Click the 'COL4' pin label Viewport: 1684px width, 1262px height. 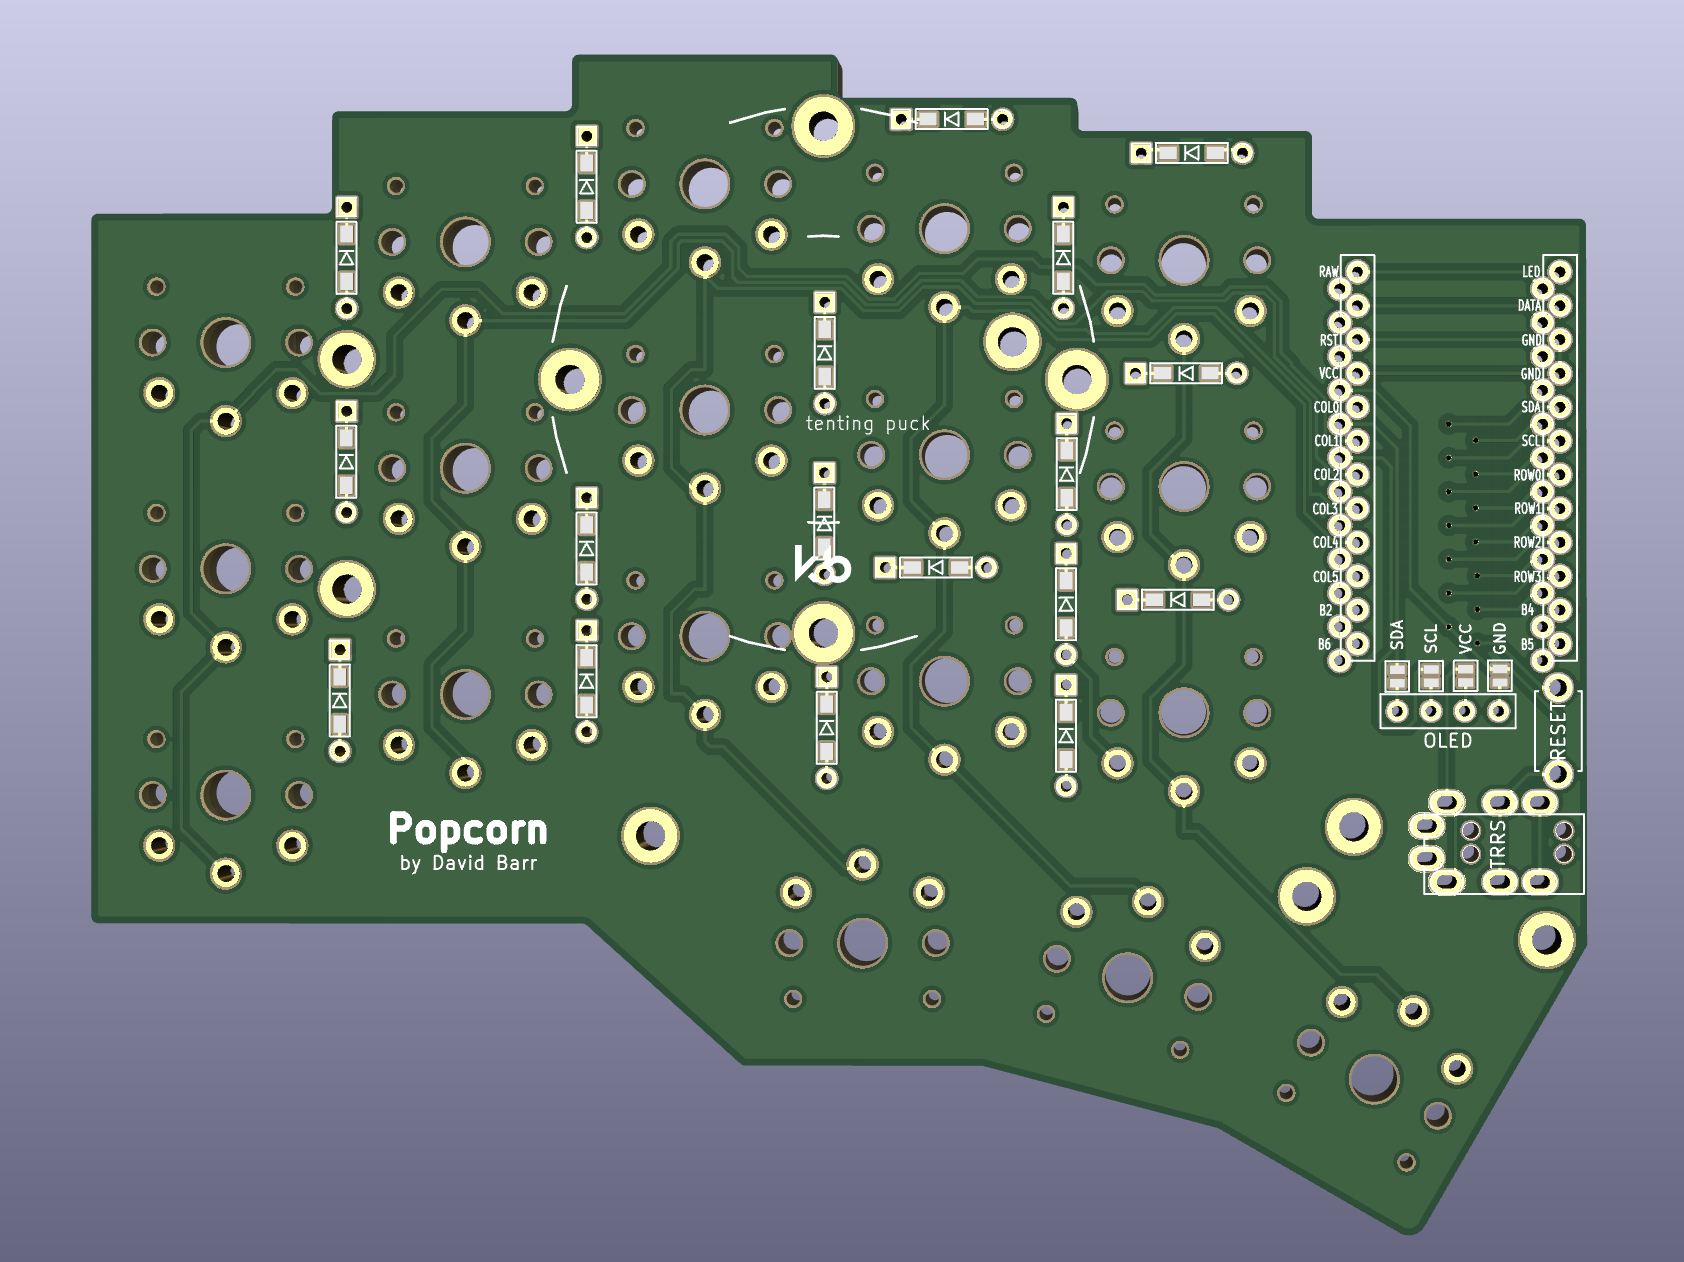(x=1326, y=543)
